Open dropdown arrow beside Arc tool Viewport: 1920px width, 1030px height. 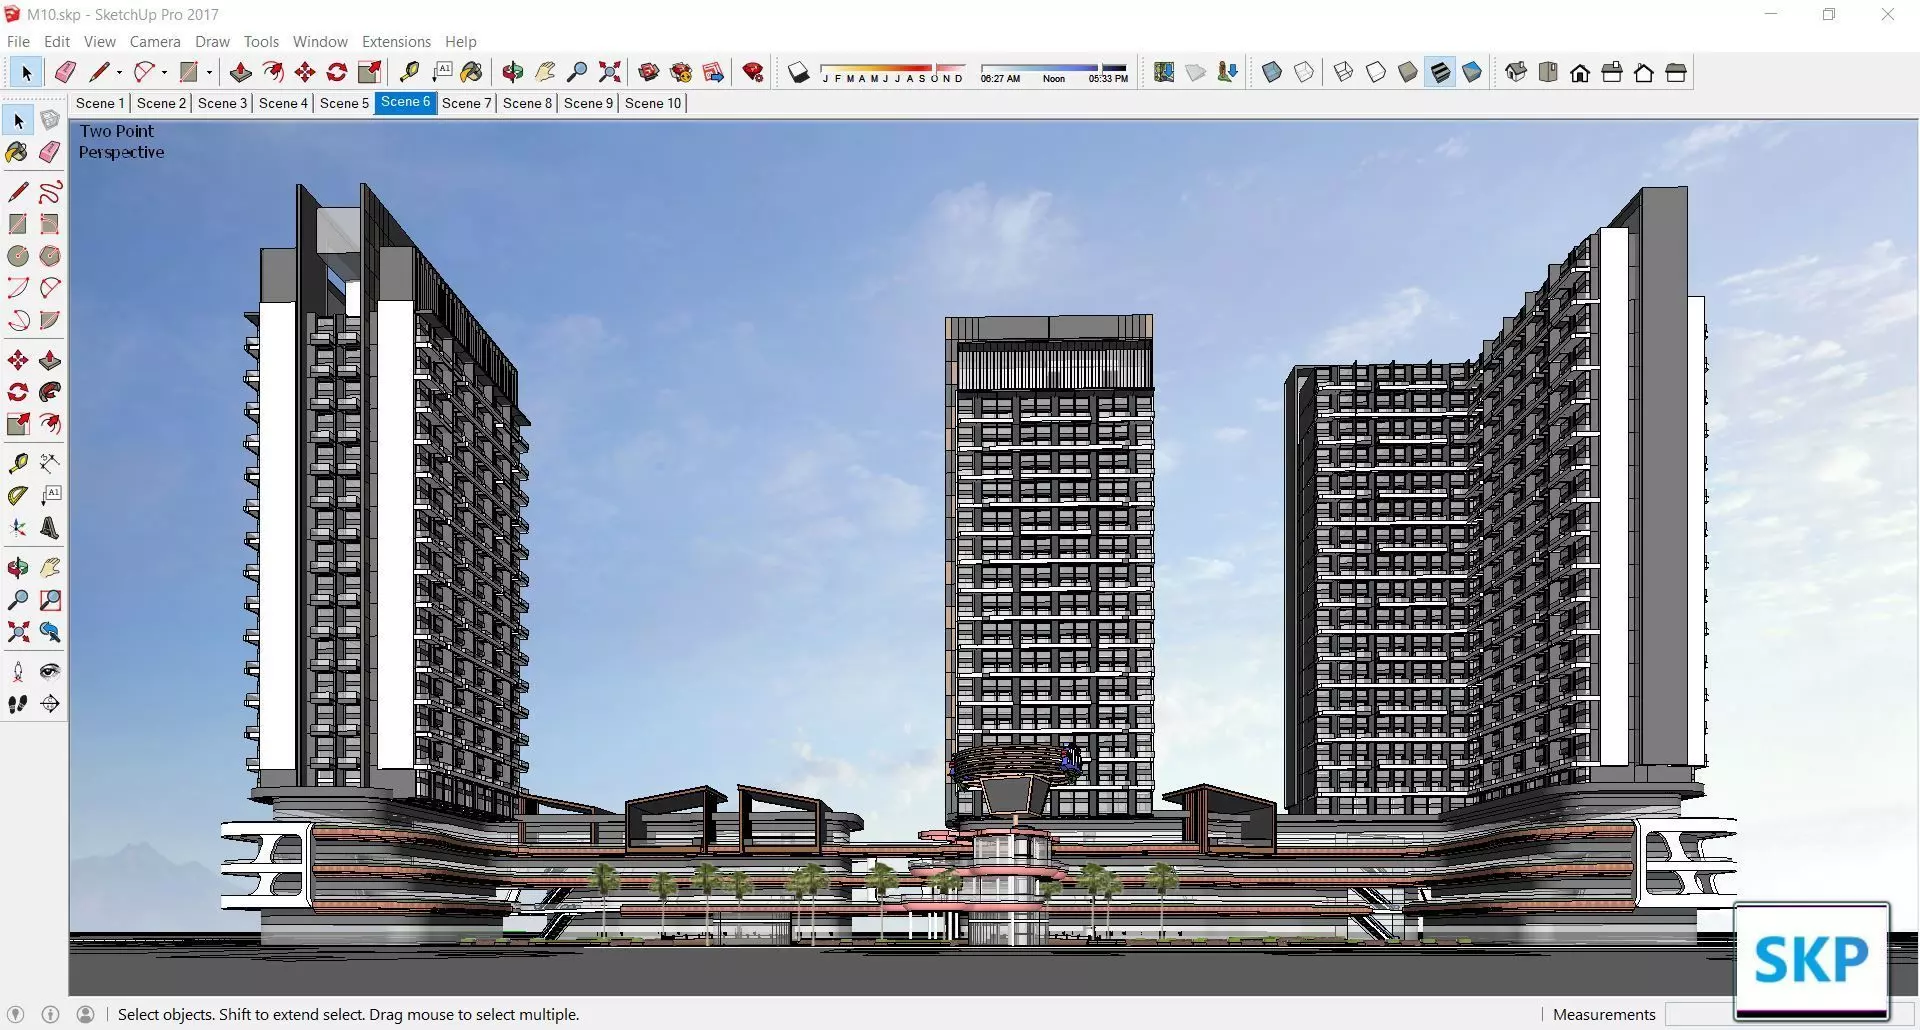(x=164, y=72)
